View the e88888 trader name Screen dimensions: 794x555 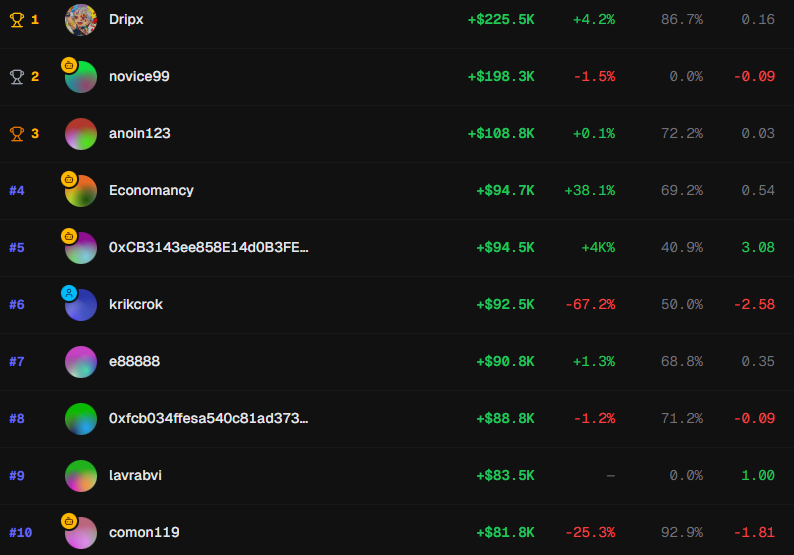134,362
